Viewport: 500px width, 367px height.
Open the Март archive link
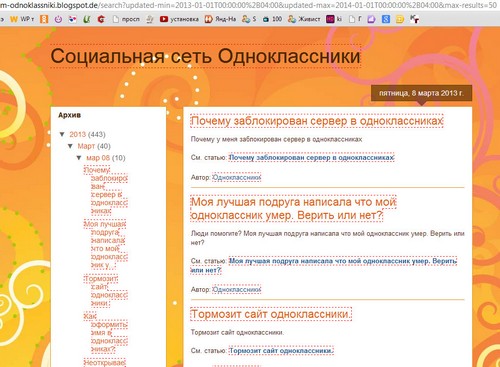[x=86, y=146]
